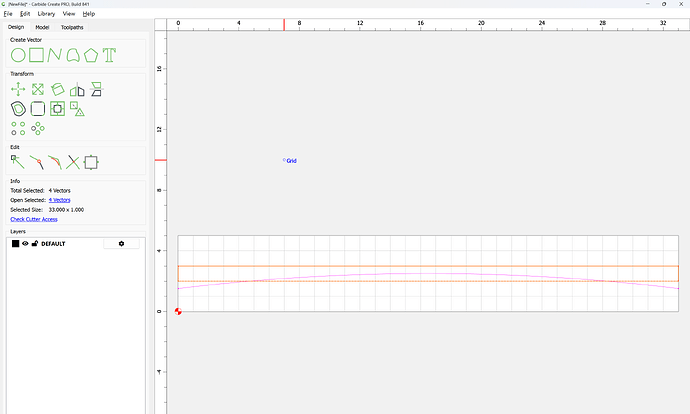690x414 pixels.
Task: Switch to the Model tab
Action: click(42, 27)
